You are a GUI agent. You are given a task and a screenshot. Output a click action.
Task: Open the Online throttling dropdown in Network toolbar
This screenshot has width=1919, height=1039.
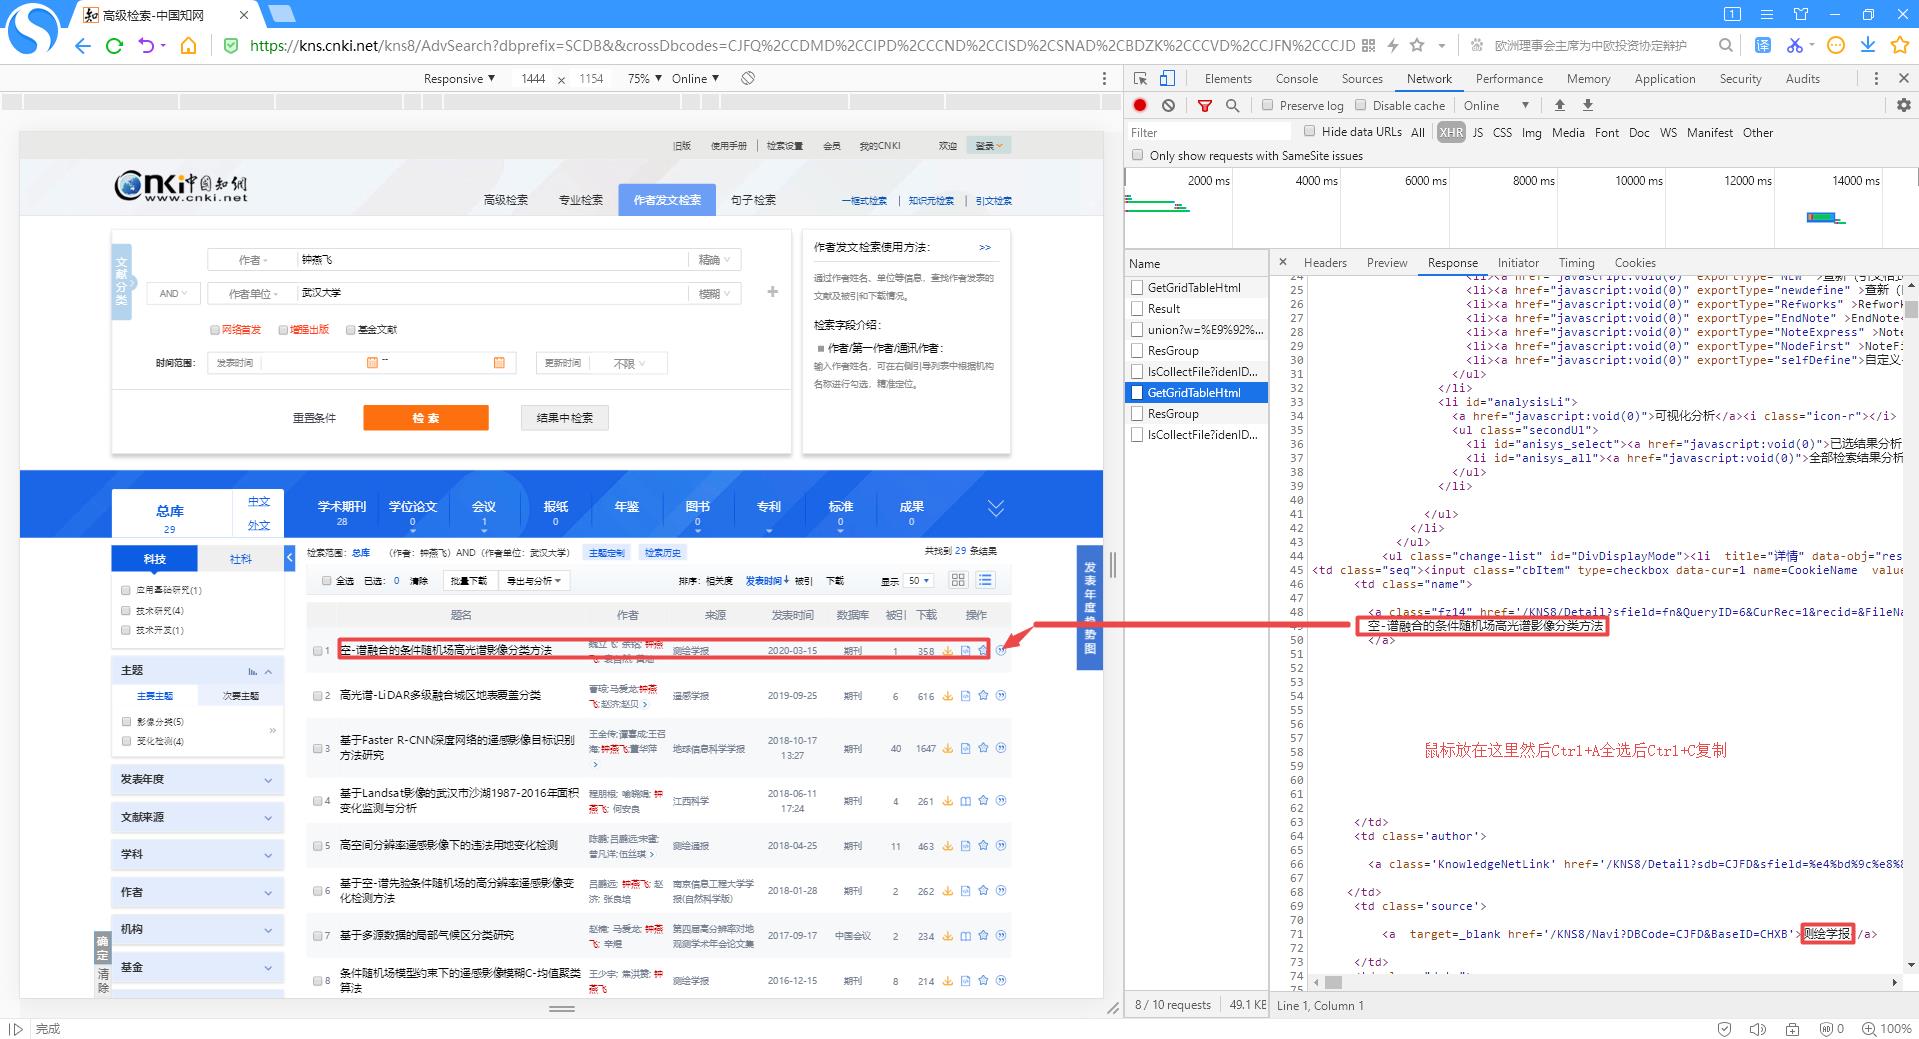[1497, 105]
